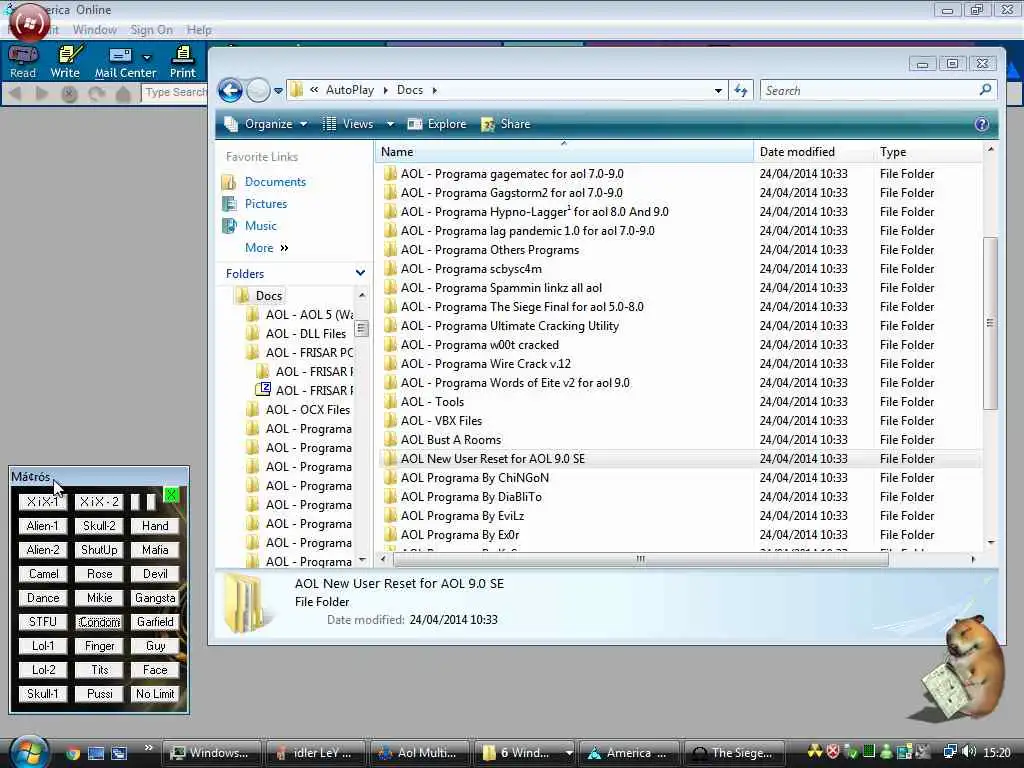Click the AOL browser back arrow
Image resolution: width=1024 pixels, height=768 pixels.
15,93
